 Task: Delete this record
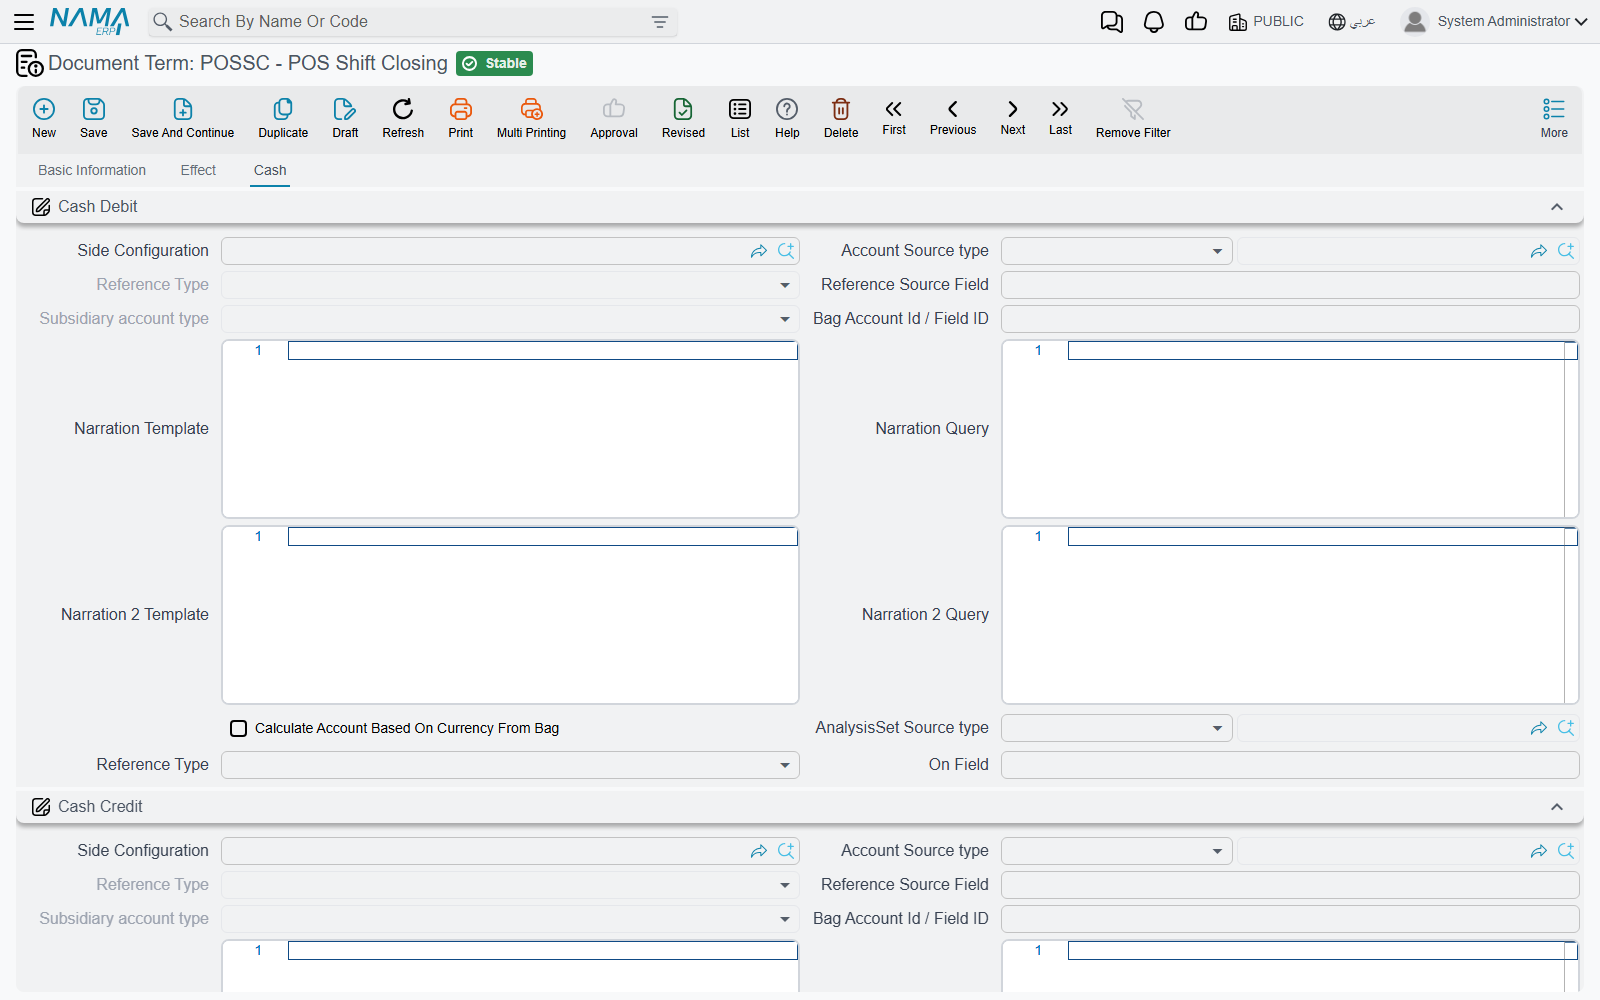click(x=841, y=118)
